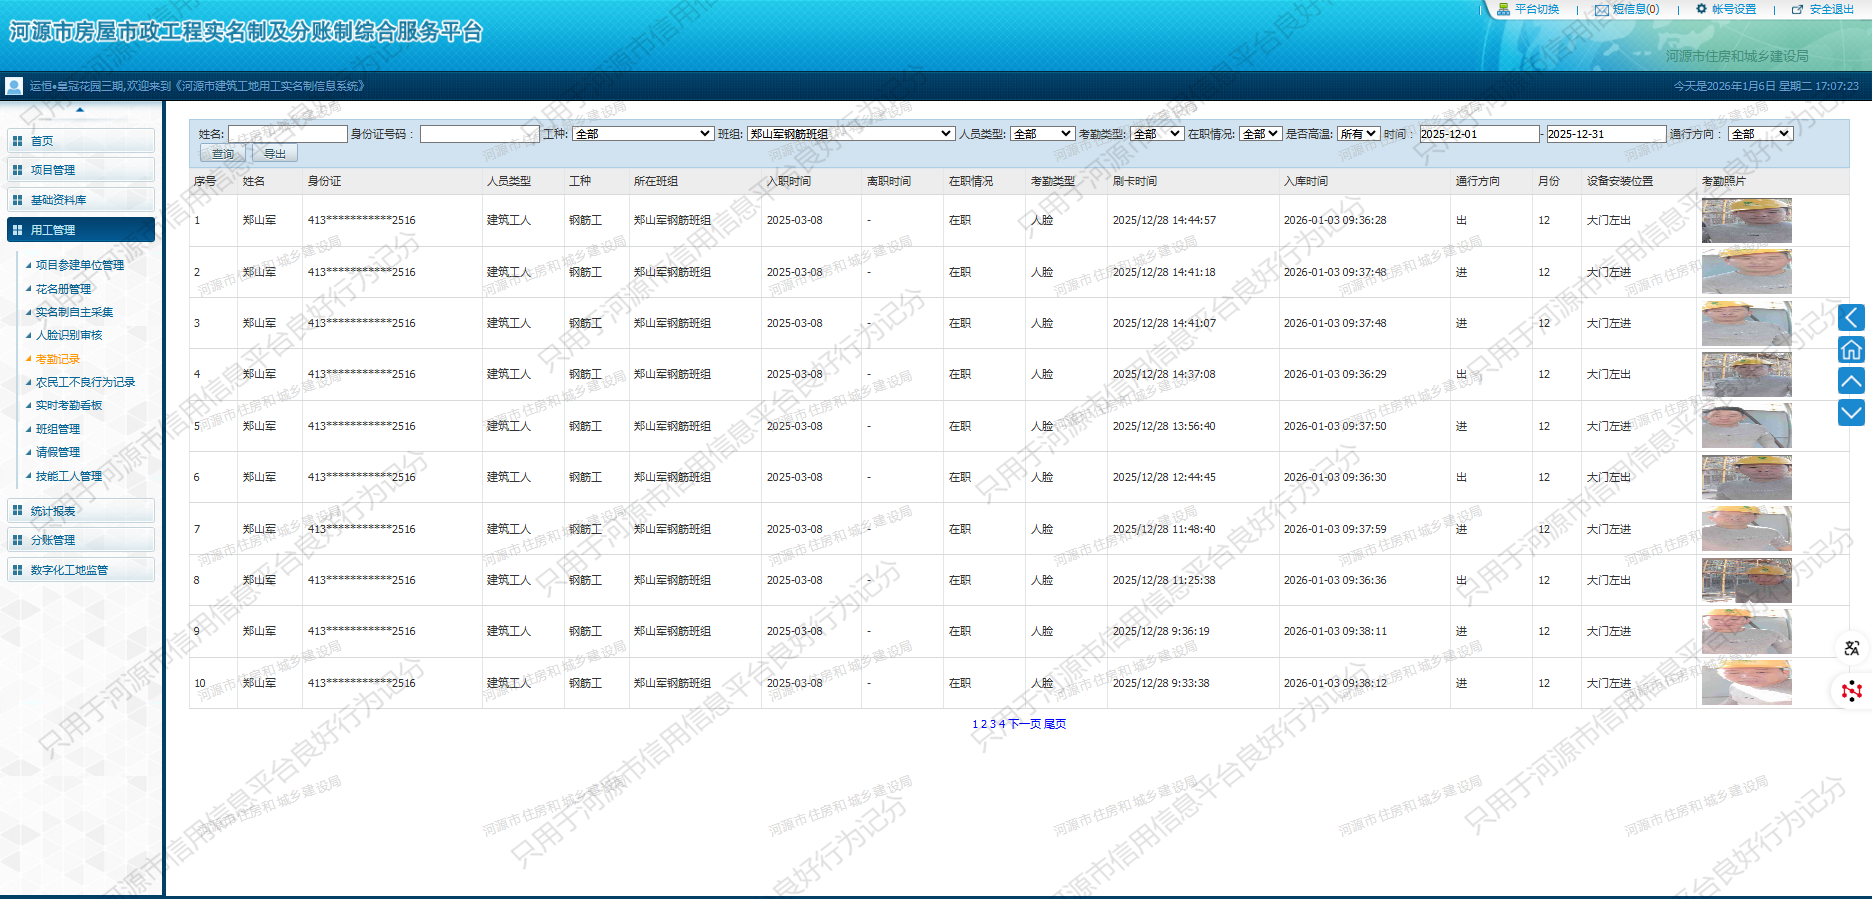Click the 平台切换 platform switch icon
The height and width of the screenshot is (899, 1872).
1503,9
